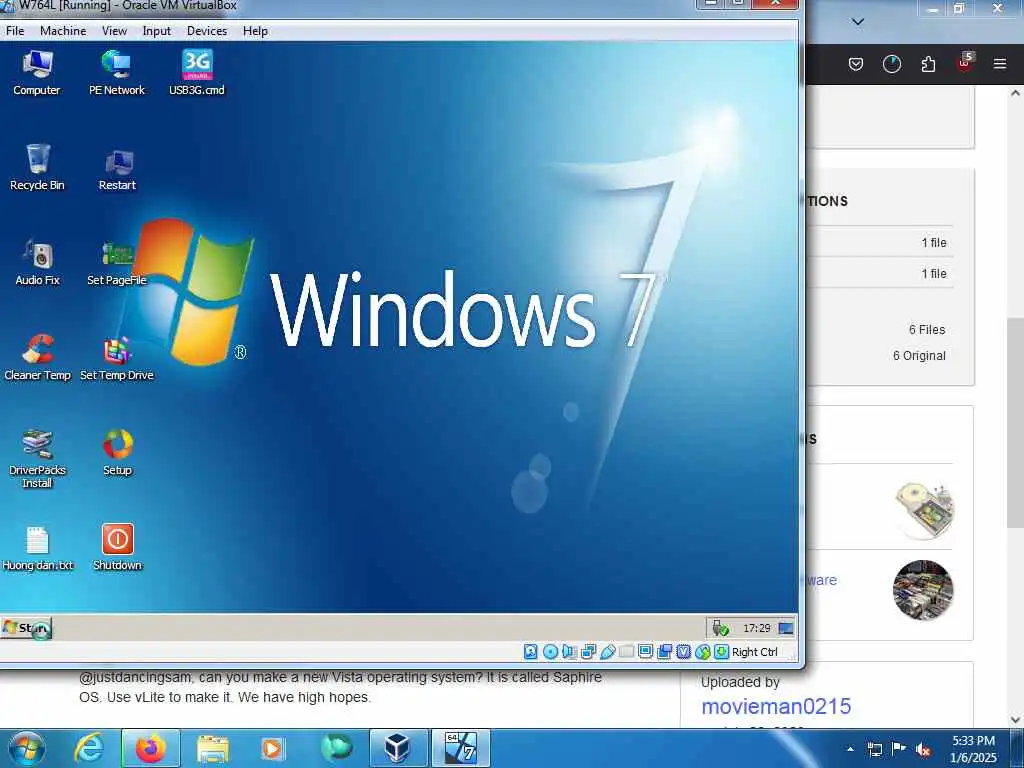Image resolution: width=1024 pixels, height=768 pixels.
Task: Open the VM's Start button
Action: tap(26, 628)
